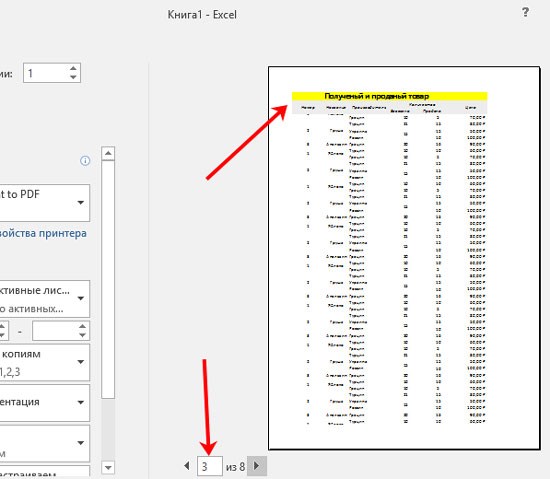The height and width of the screenshot is (479, 550).
Task: Click the settings scrollbar down arrow
Action: click(x=108, y=467)
